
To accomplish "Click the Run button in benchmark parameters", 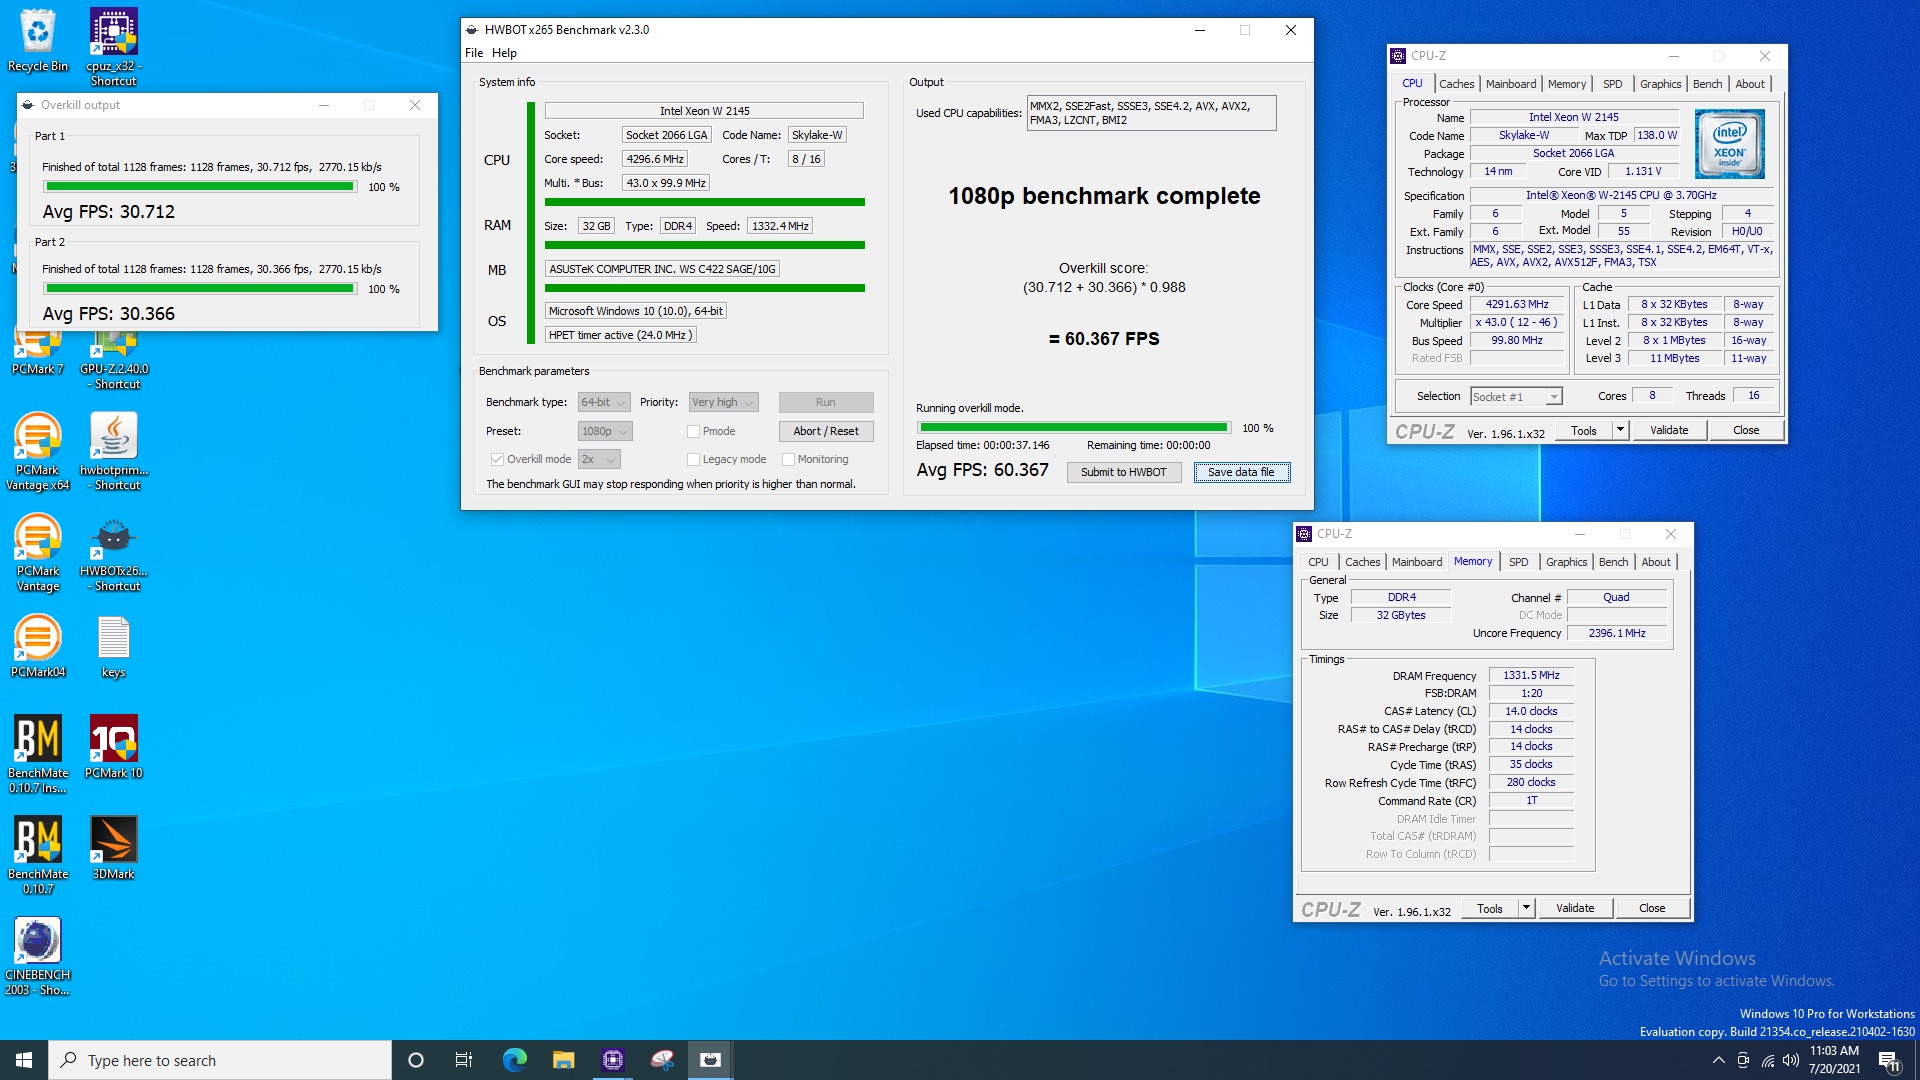I will (826, 402).
